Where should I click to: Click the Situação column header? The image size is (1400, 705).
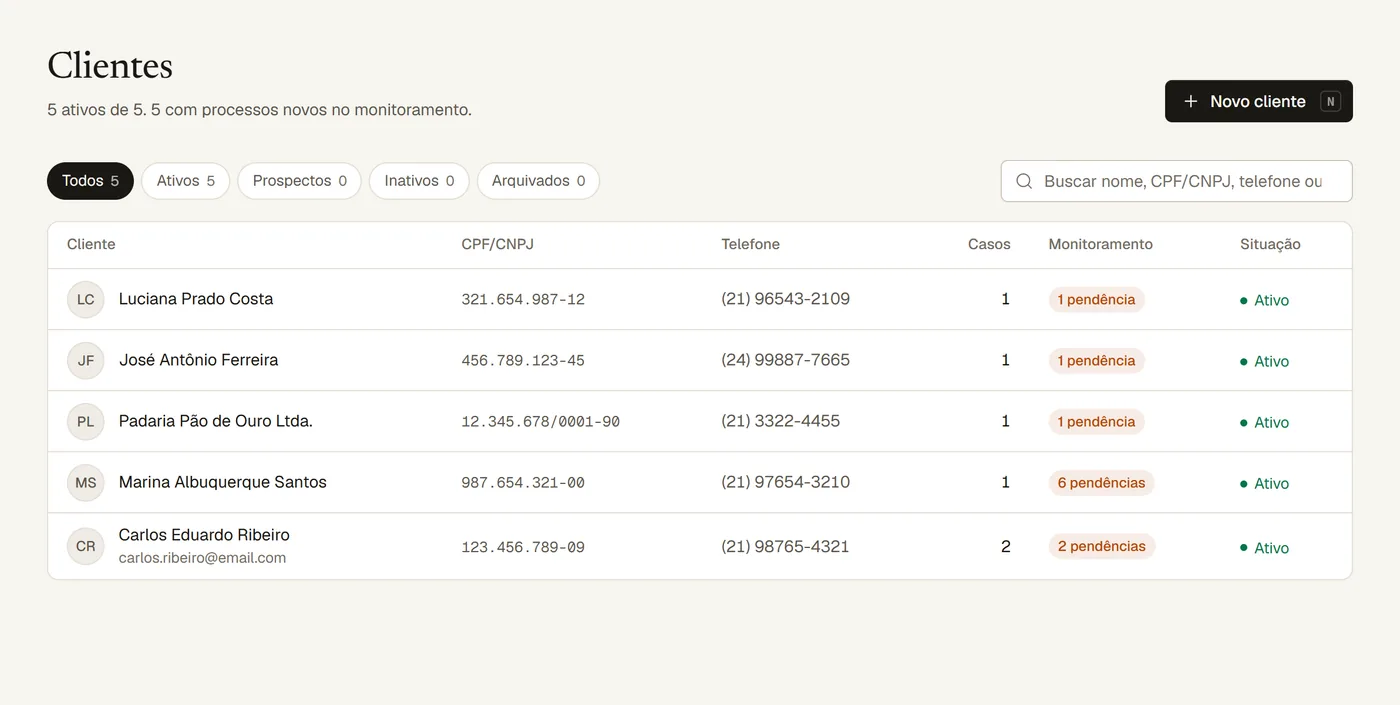click(1270, 244)
